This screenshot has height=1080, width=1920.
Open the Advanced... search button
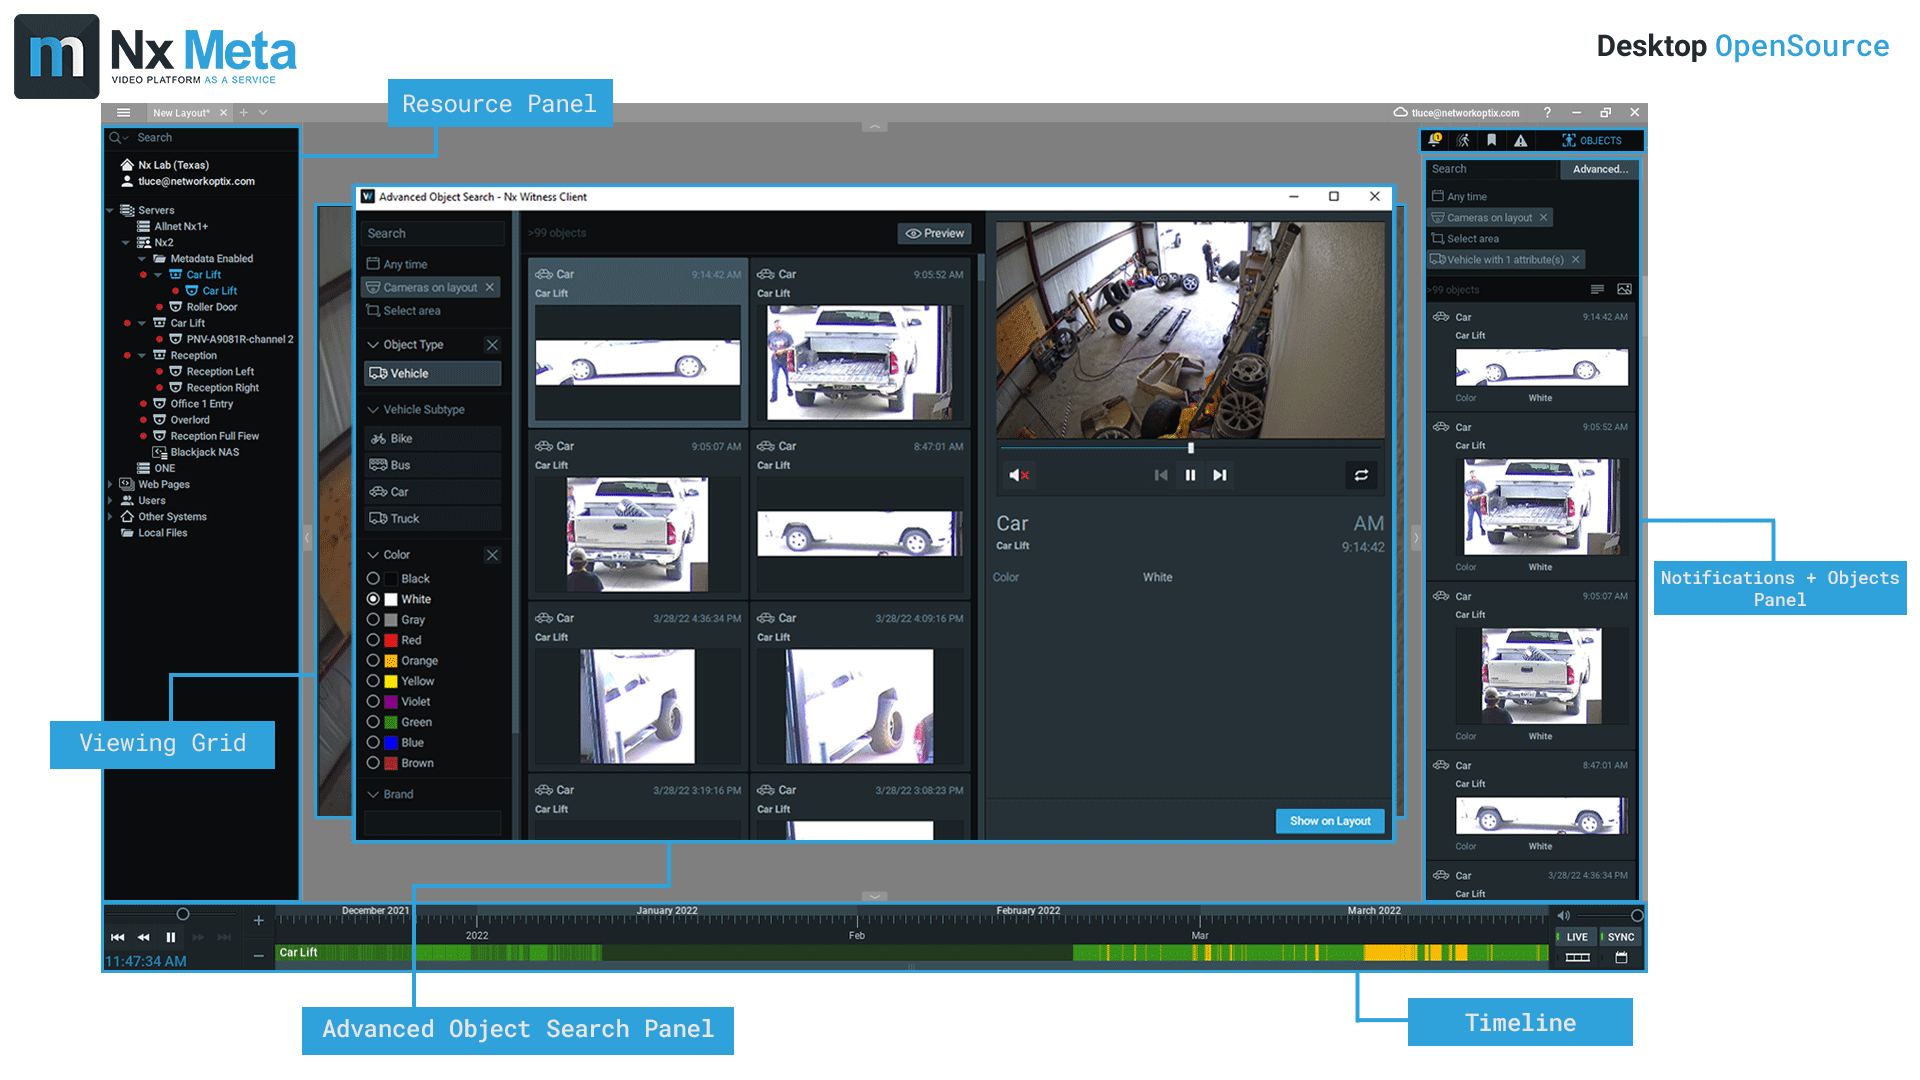click(1599, 169)
